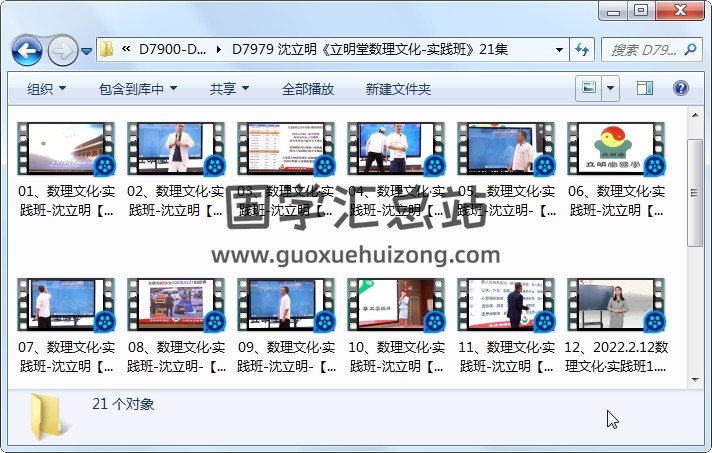Open the view options dropdown arrow
The image size is (712, 453).
(x=610, y=89)
